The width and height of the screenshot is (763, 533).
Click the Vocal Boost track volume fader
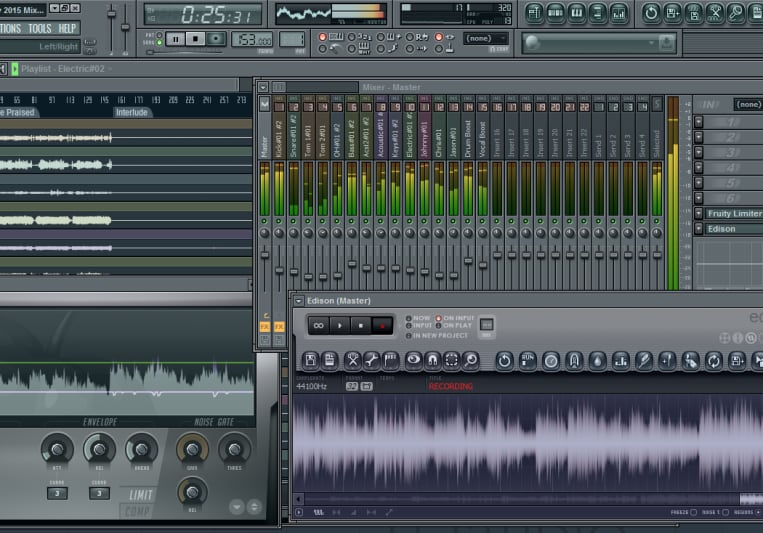(x=482, y=265)
